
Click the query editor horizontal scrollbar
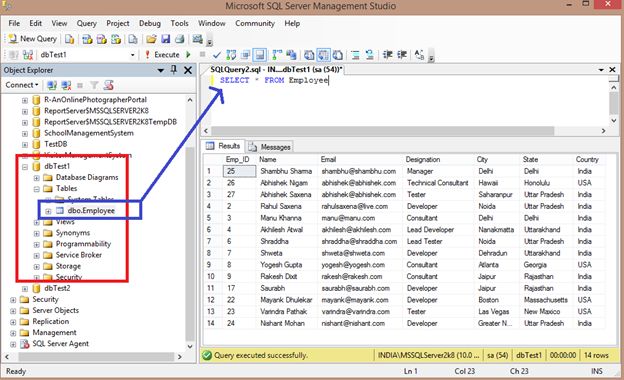382,131
